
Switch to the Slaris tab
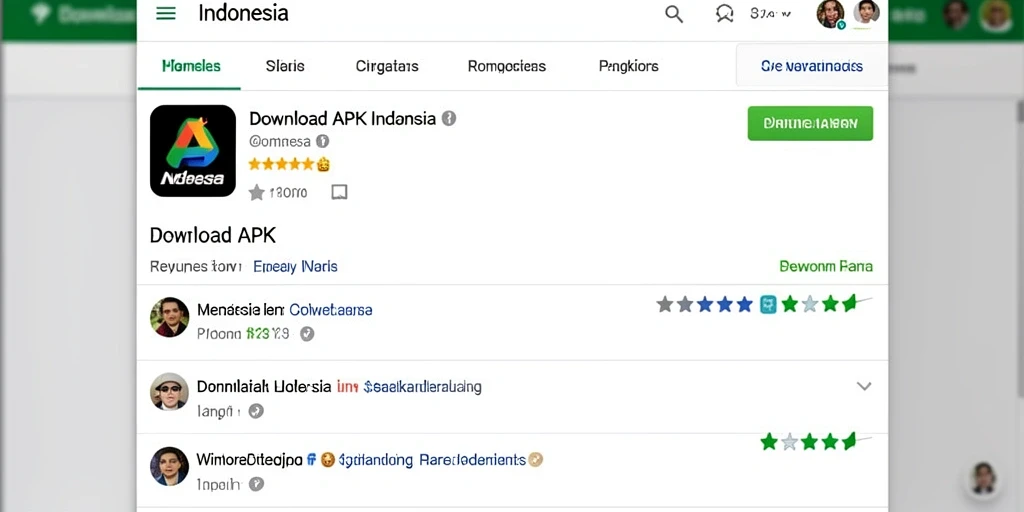tap(285, 66)
